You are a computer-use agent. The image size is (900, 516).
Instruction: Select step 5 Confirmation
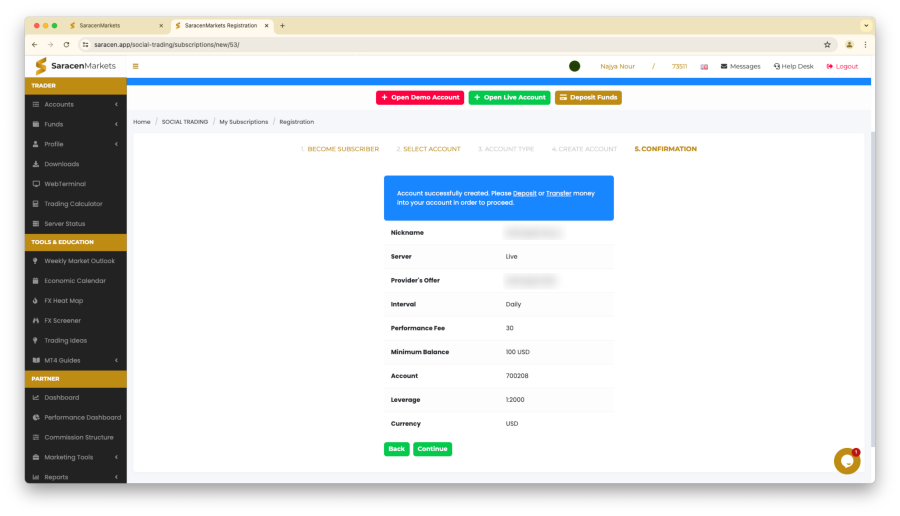click(665, 149)
